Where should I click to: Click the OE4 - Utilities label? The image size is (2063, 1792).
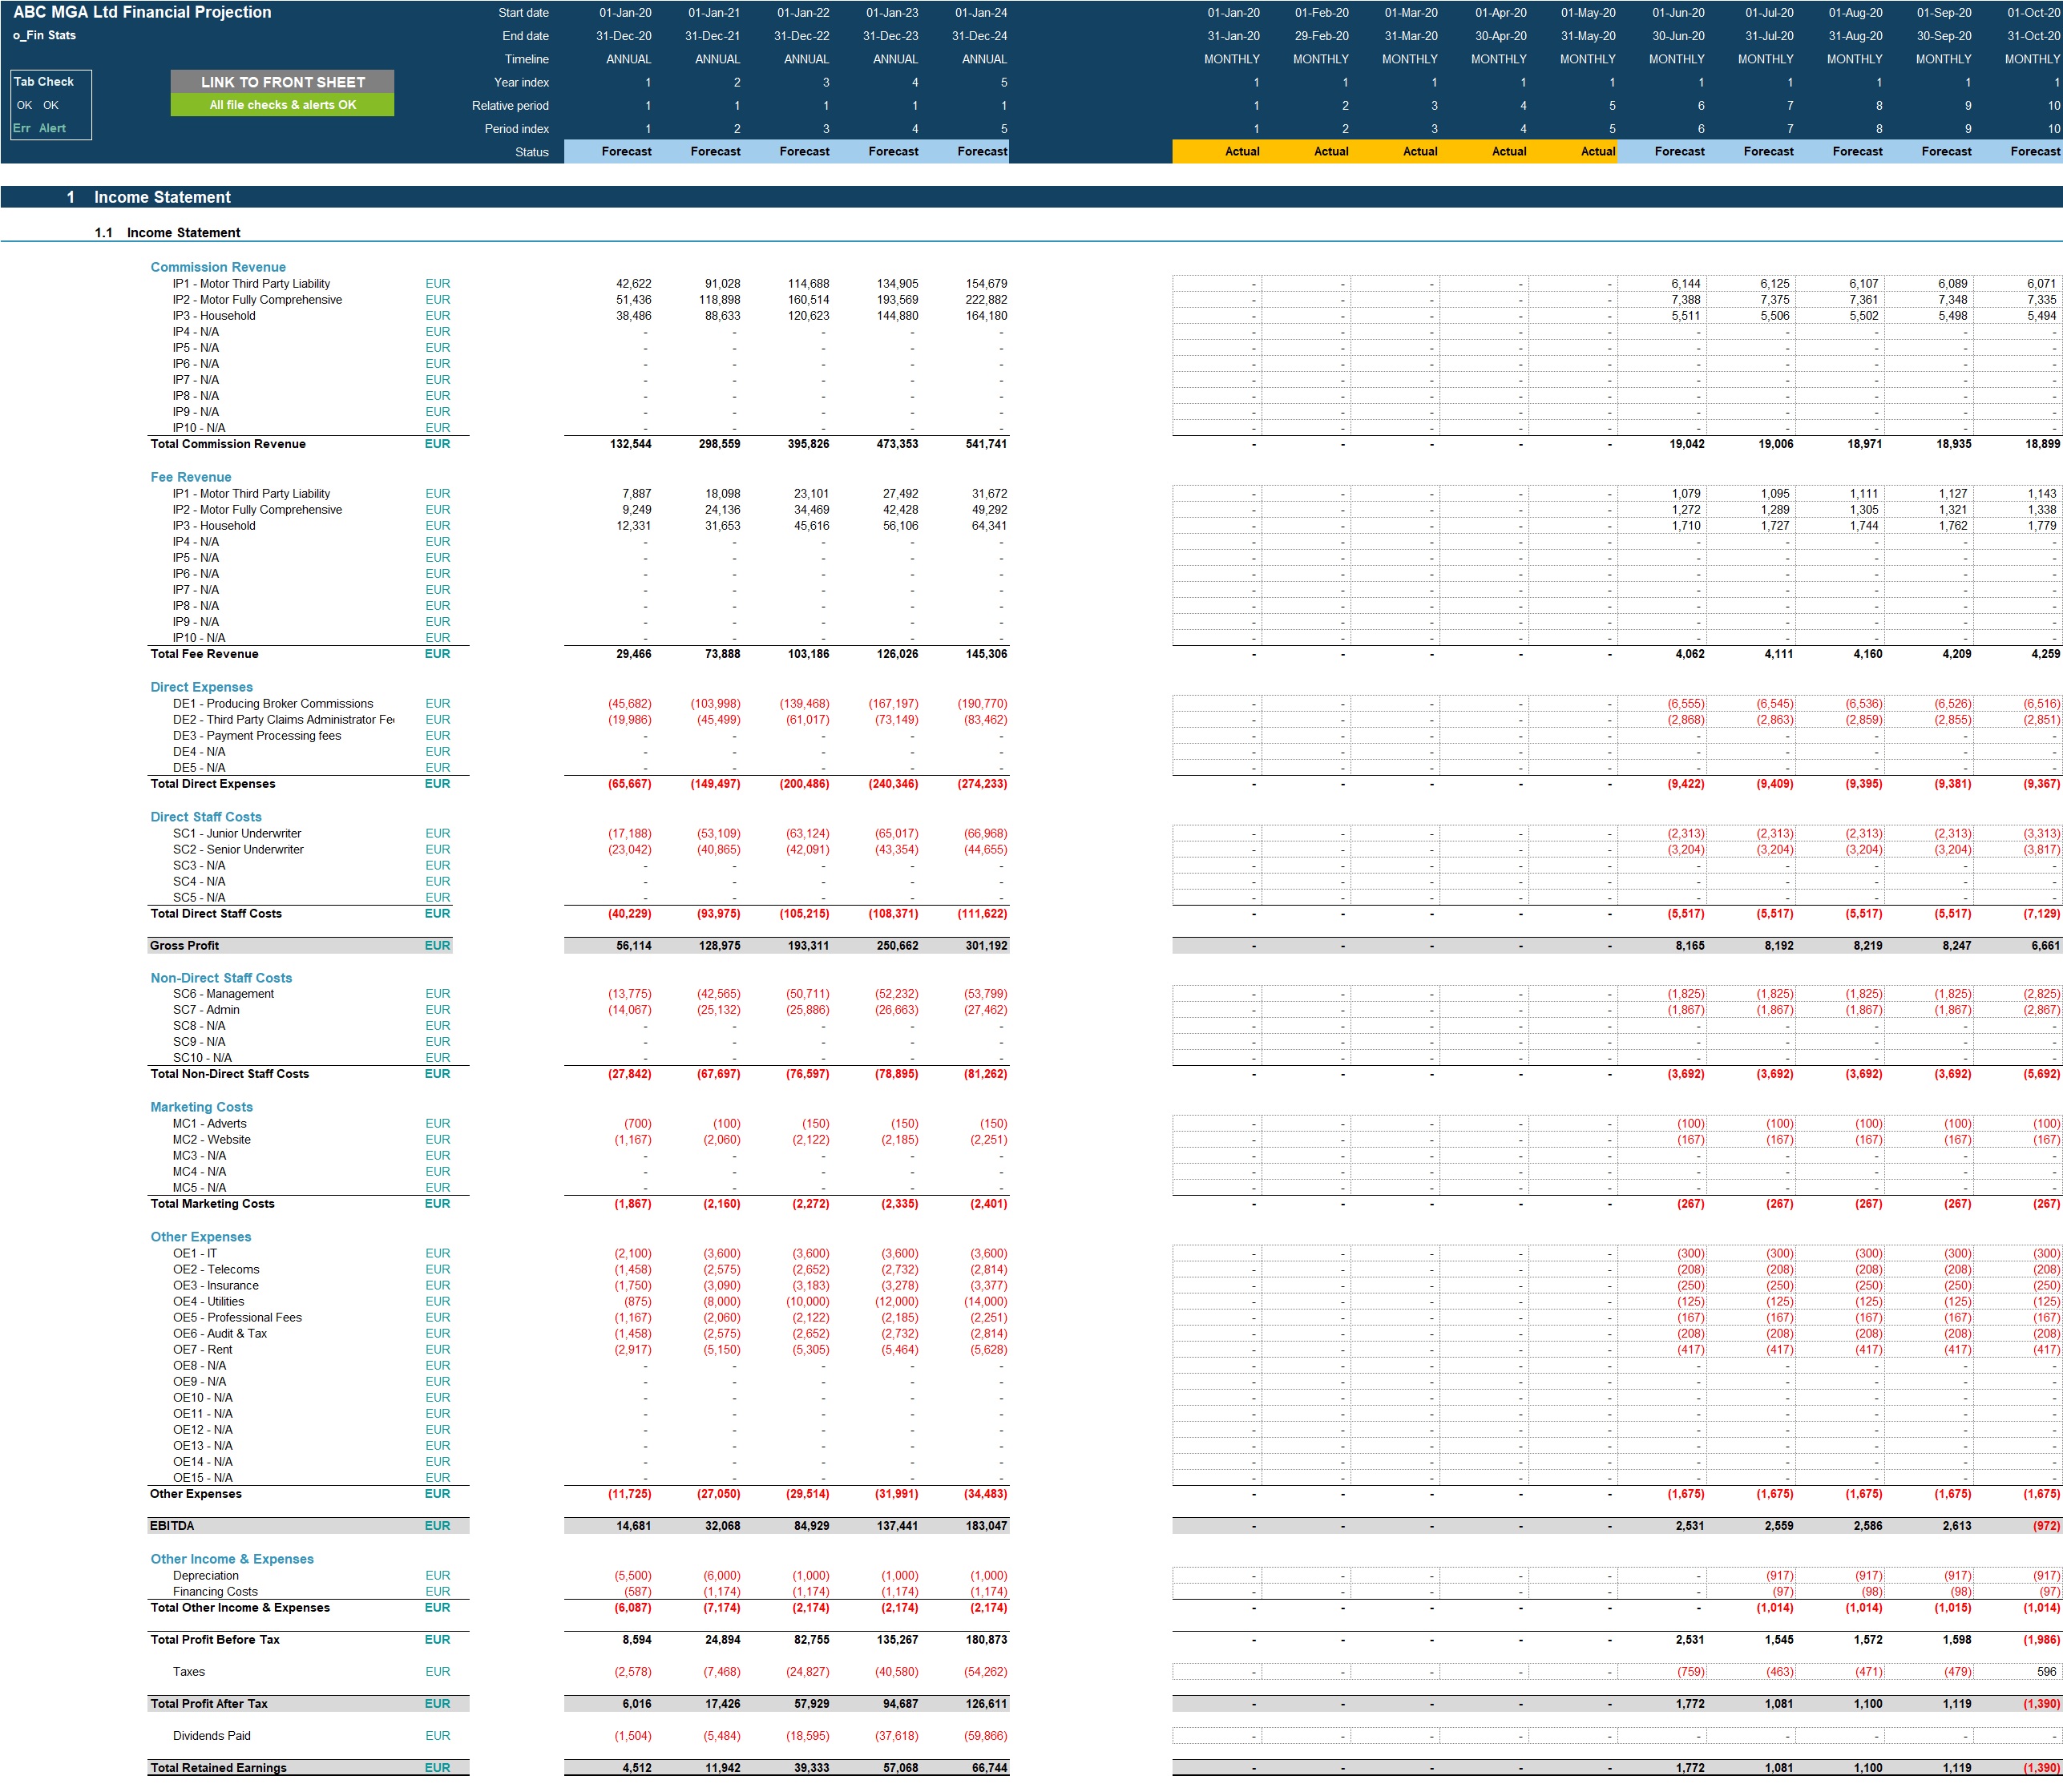click(208, 1302)
